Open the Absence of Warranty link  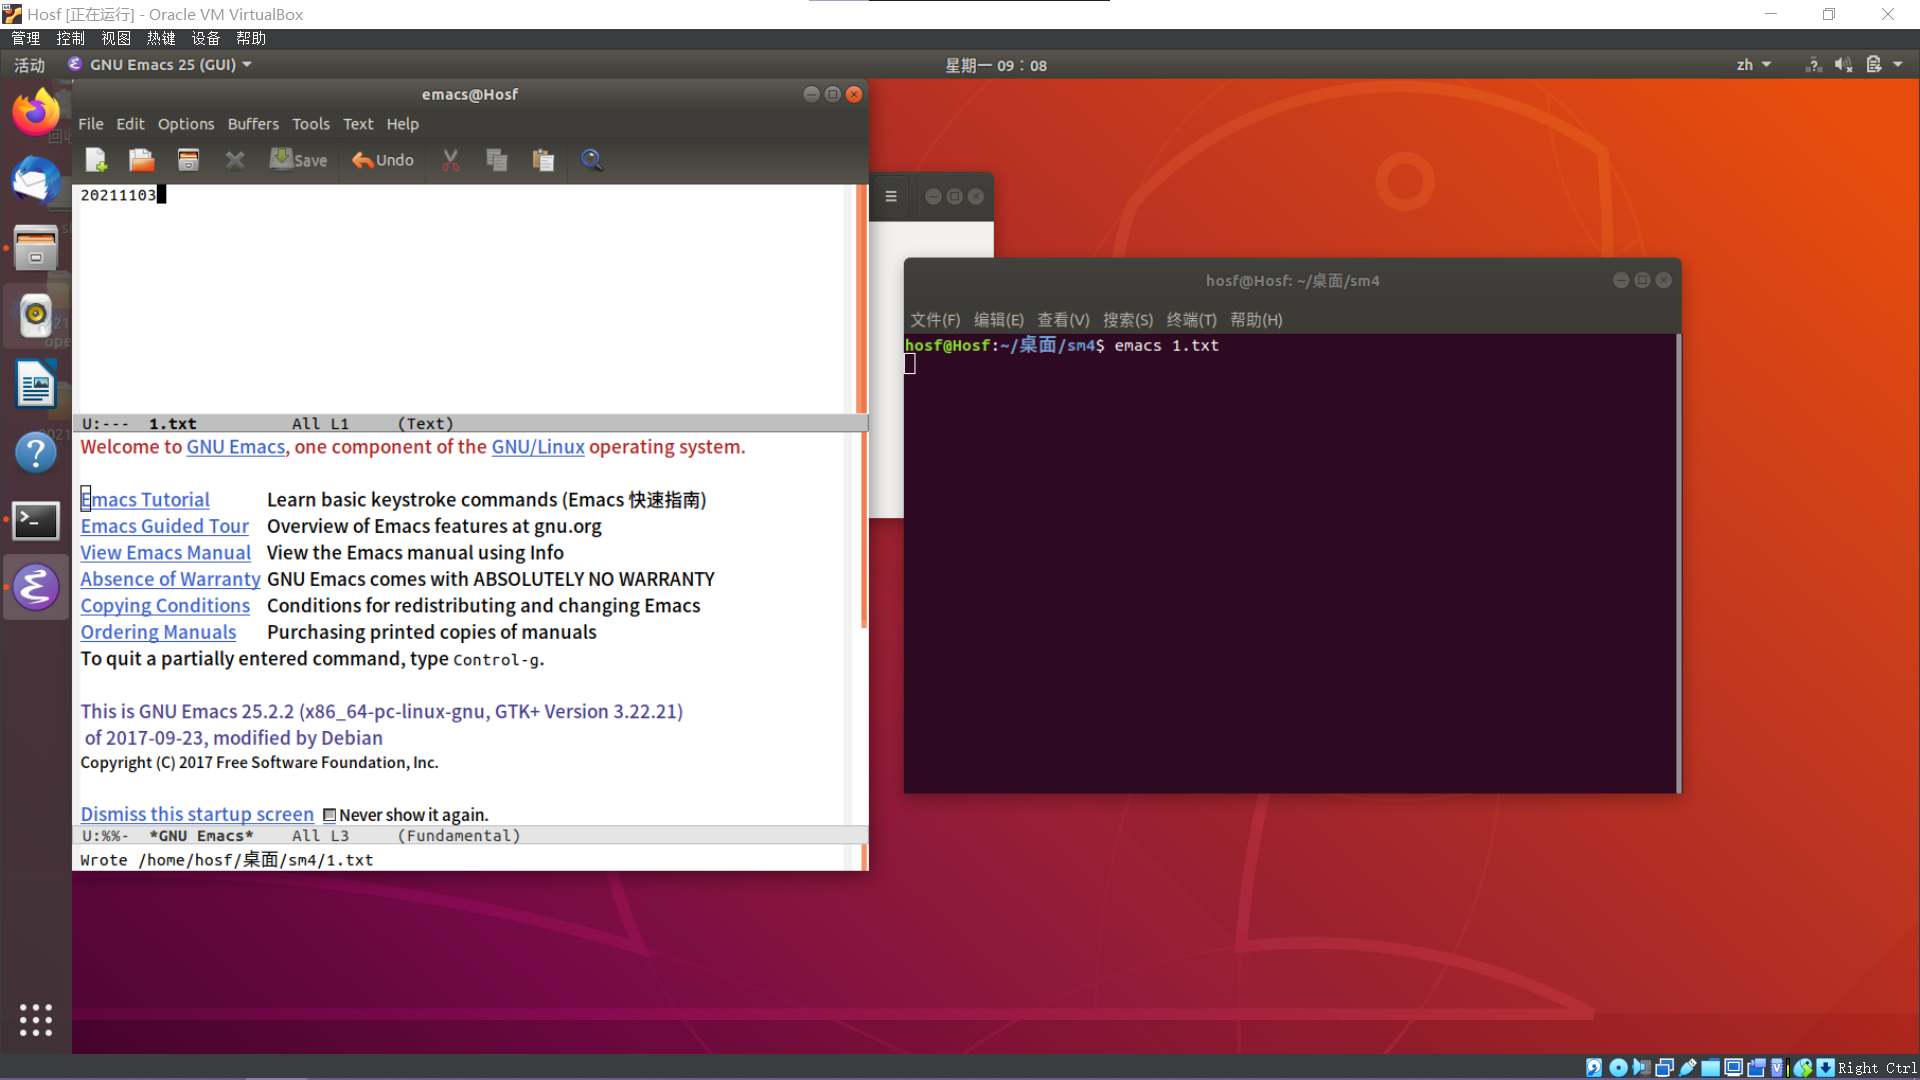pos(171,579)
